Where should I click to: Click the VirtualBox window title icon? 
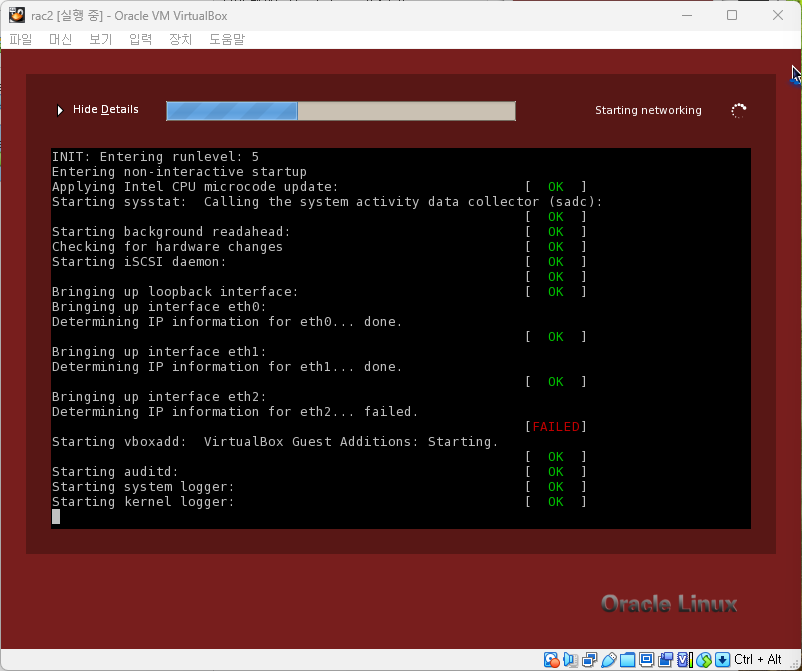pos(17,15)
